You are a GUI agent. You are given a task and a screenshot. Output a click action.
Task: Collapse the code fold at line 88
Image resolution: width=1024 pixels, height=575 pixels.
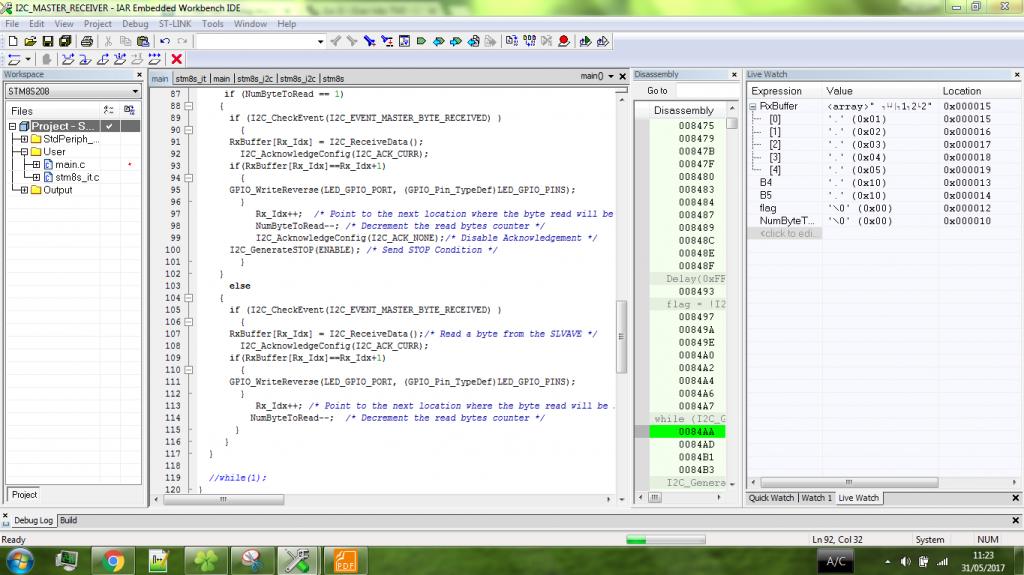[190, 105]
